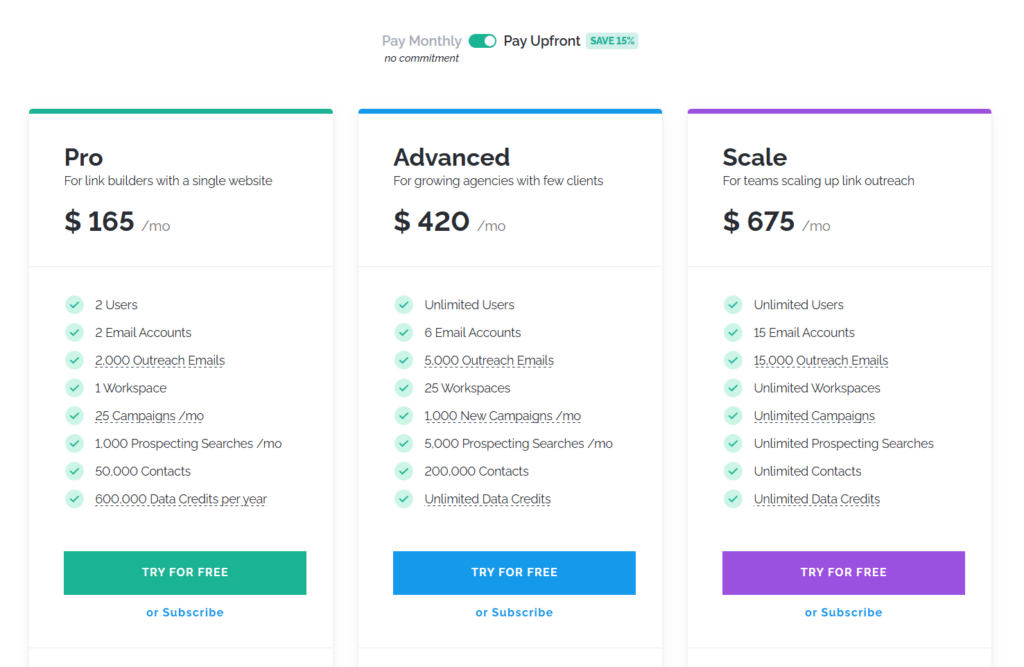Click the Scale plan purple TRY FOR FREE button

point(843,572)
